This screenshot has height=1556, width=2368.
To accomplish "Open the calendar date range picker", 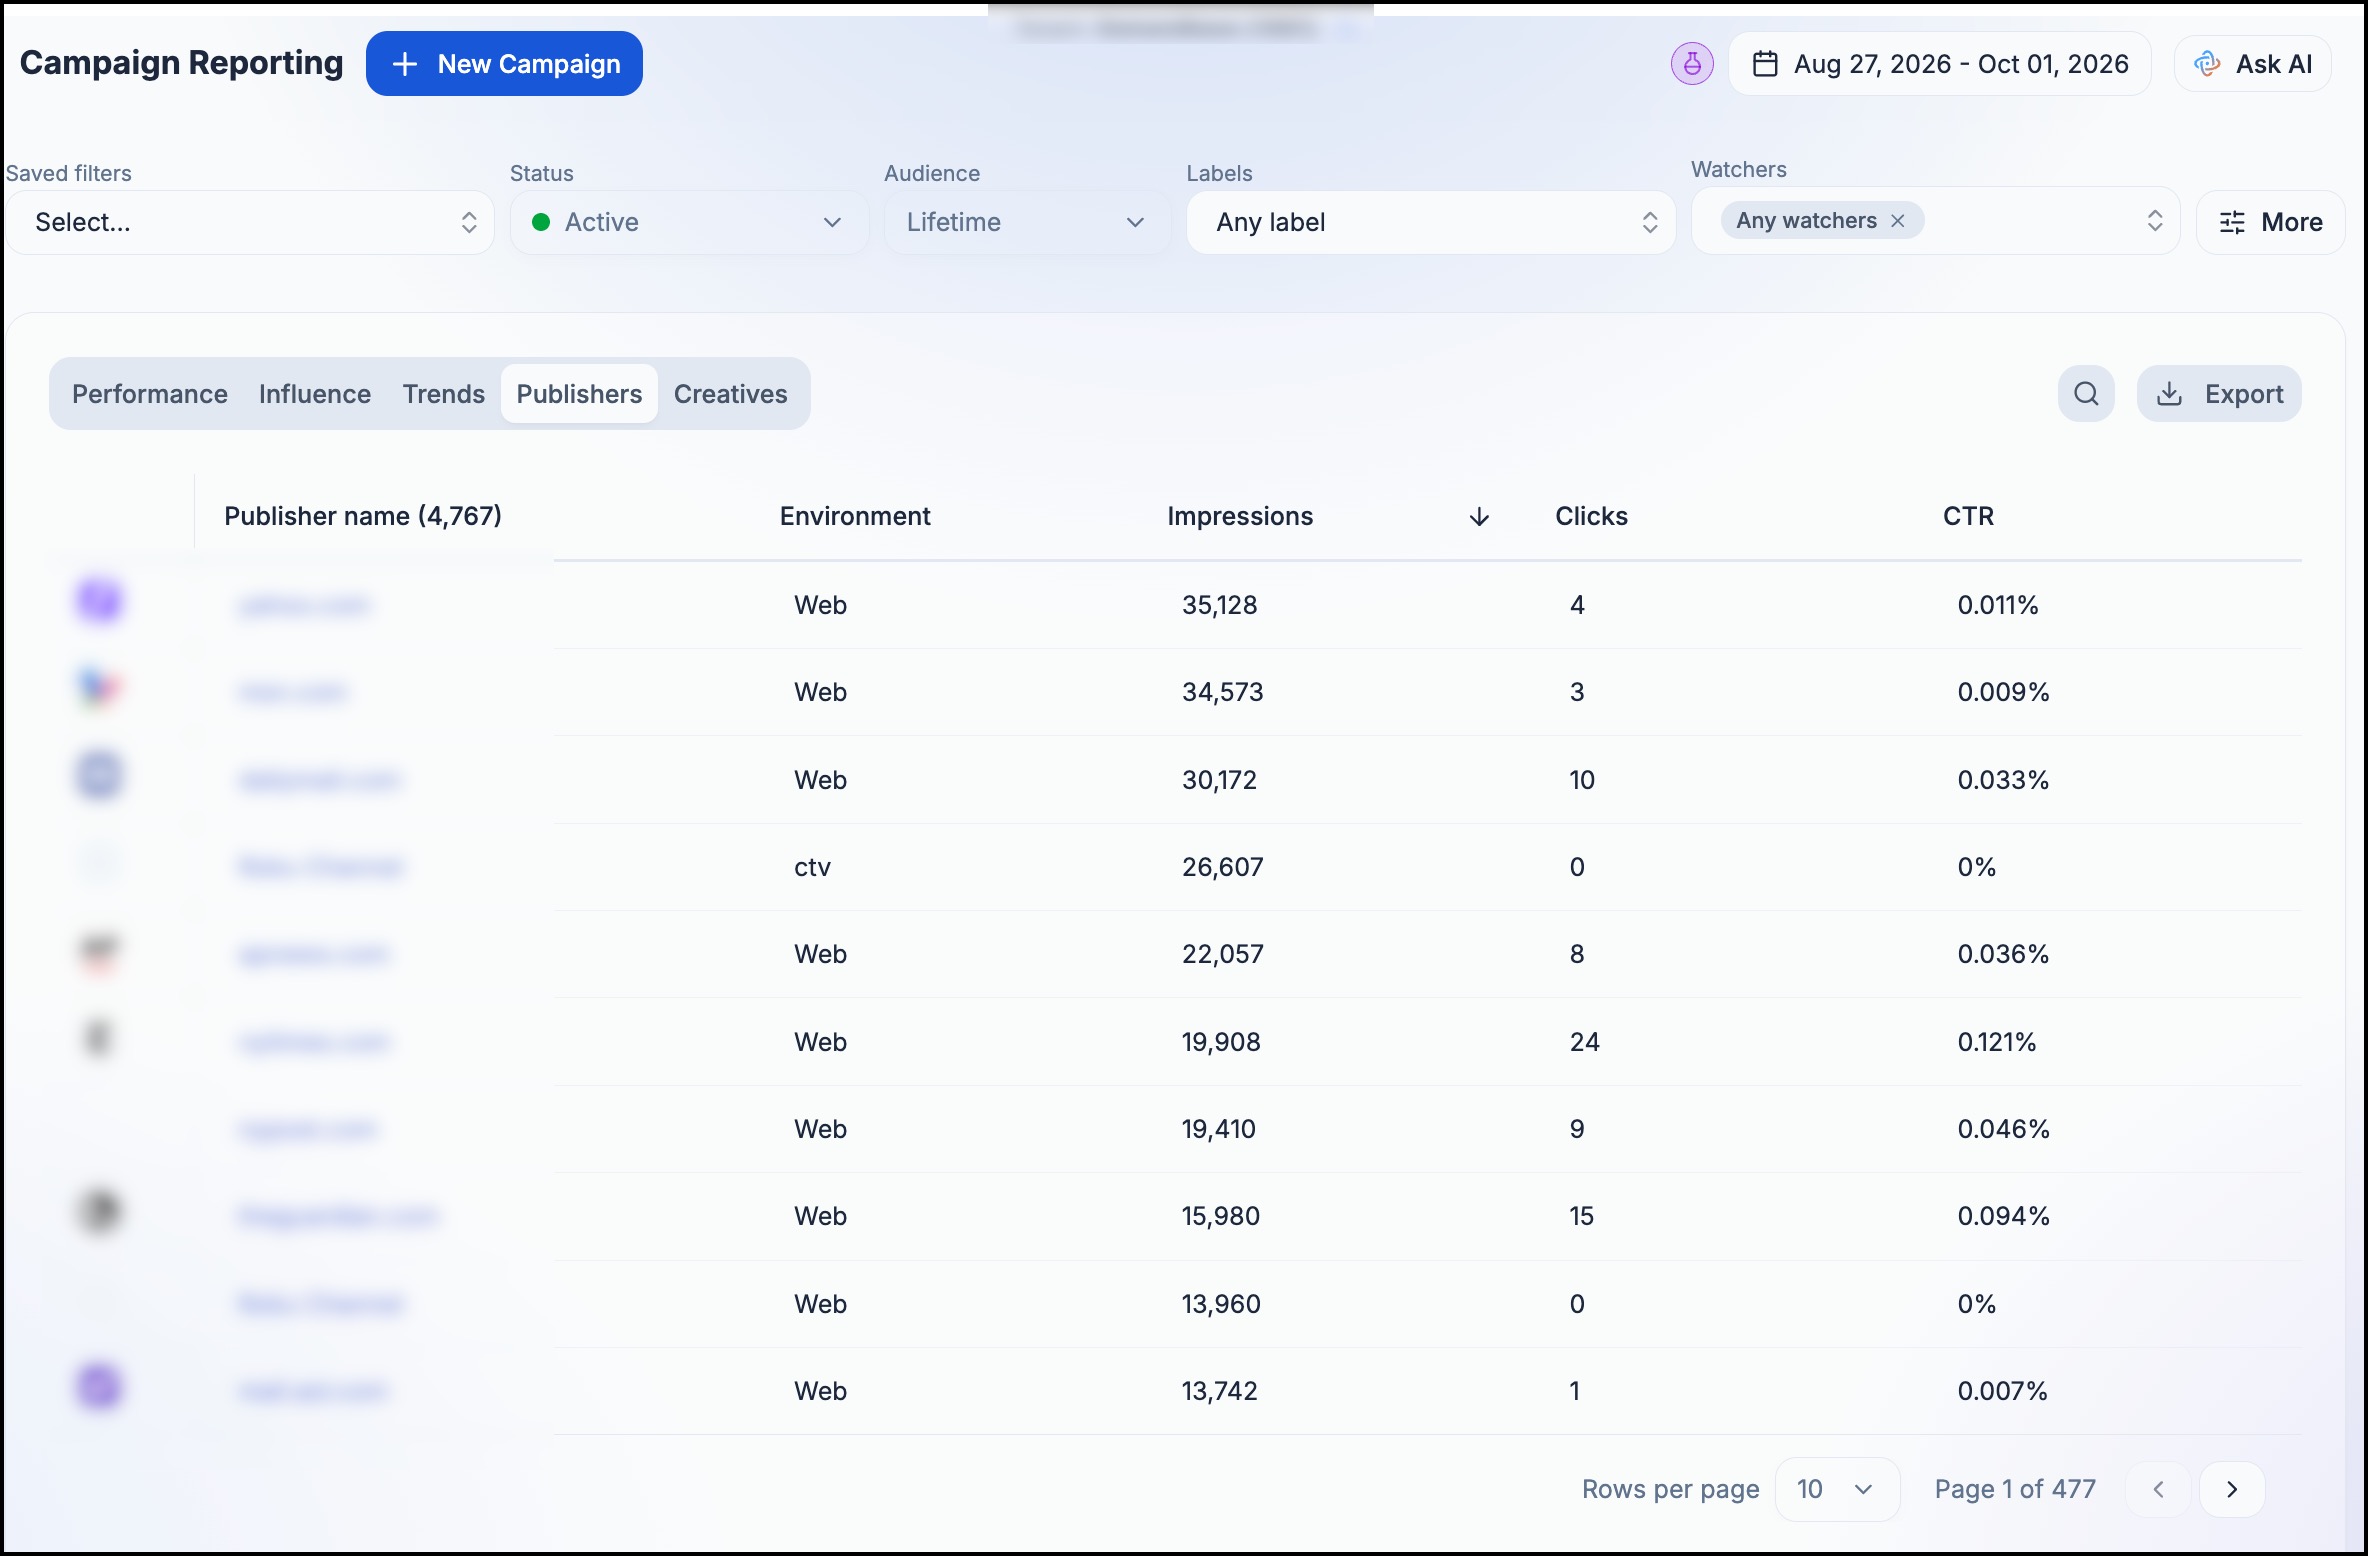I will (x=1939, y=64).
